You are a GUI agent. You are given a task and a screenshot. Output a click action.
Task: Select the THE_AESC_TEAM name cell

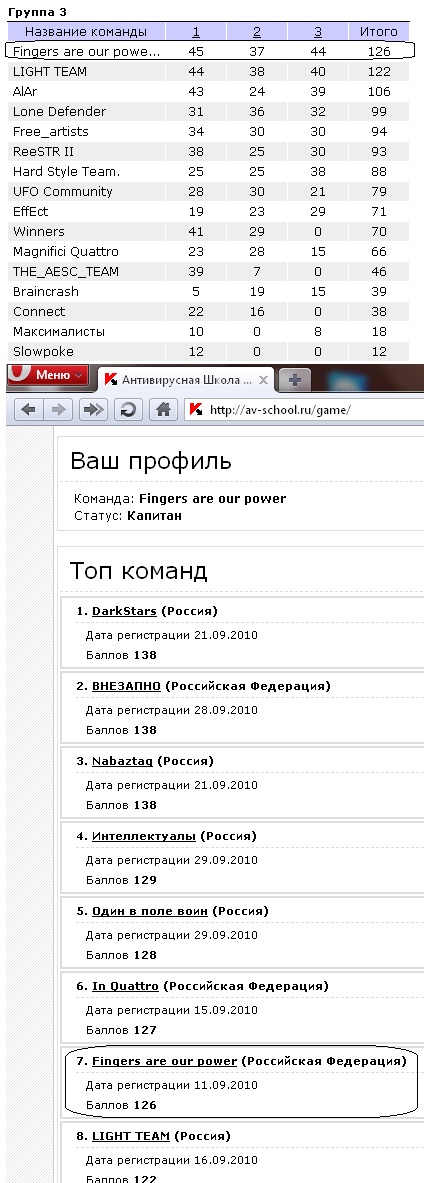(66, 272)
